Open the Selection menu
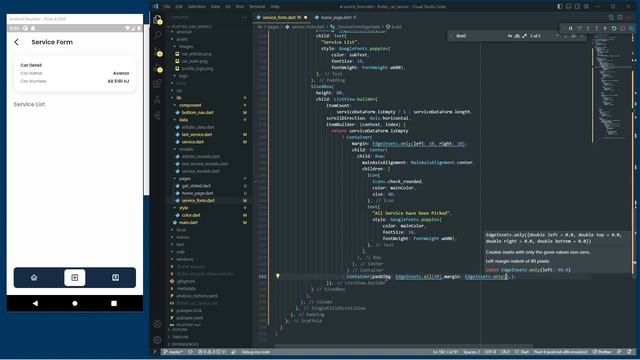The width and height of the screenshot is (640, 360). [x=196, y=7]
